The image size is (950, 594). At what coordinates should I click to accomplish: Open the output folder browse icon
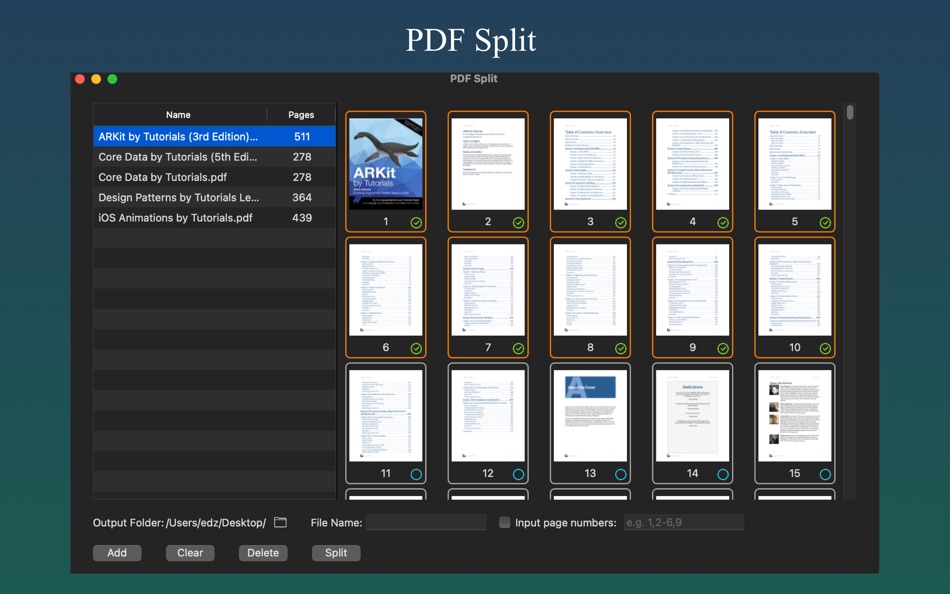[x=280, y=522]
